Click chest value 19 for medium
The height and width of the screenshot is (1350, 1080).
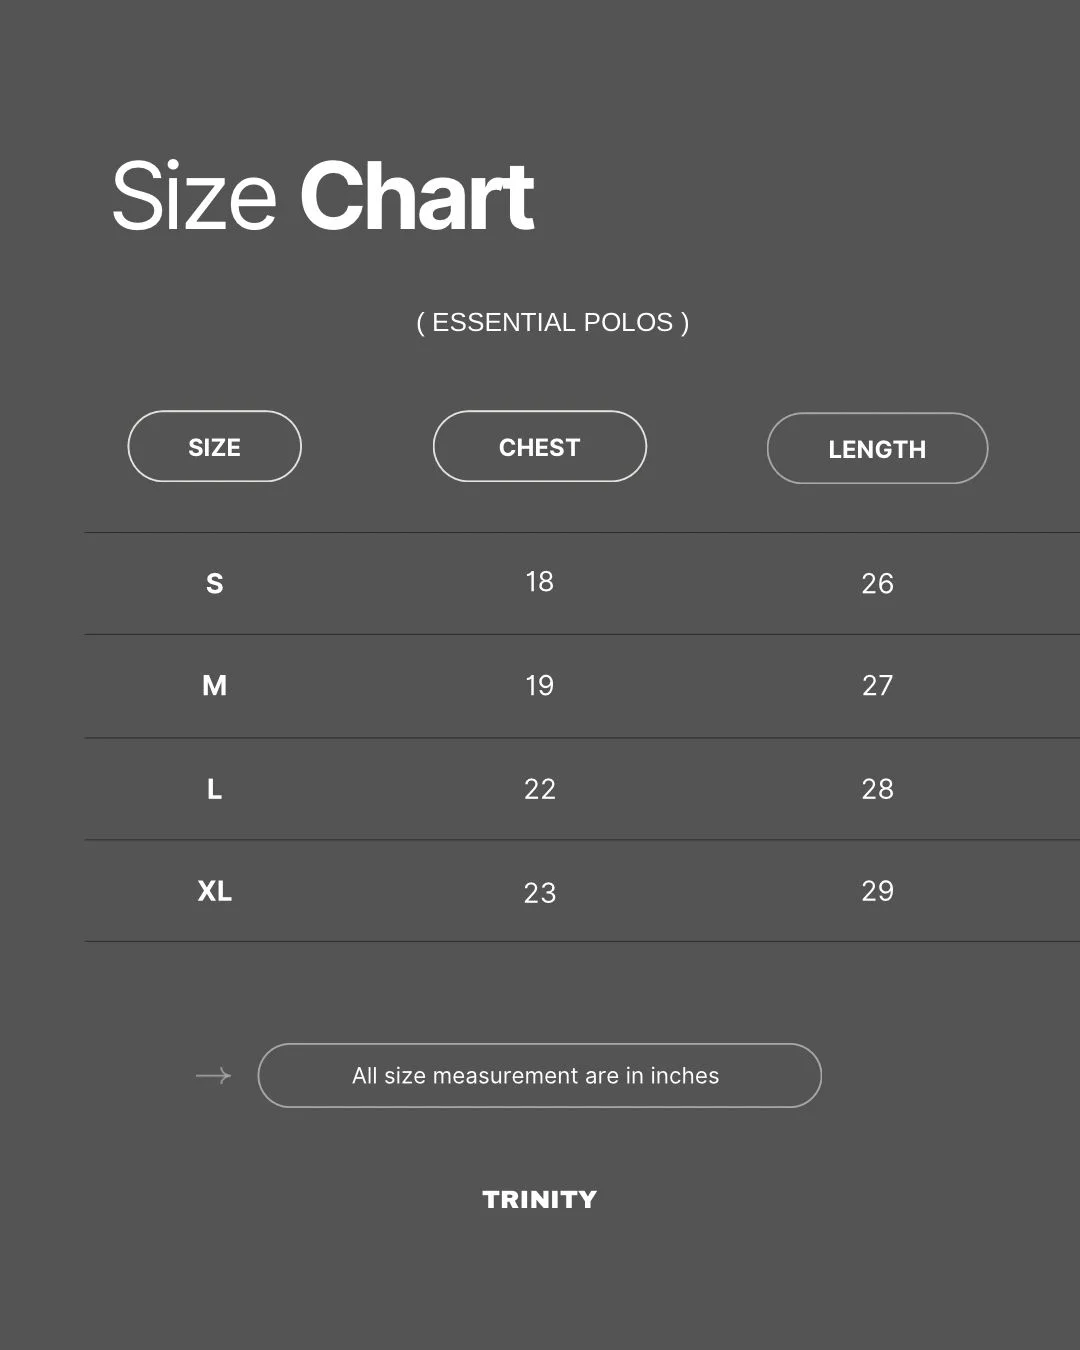539,686
